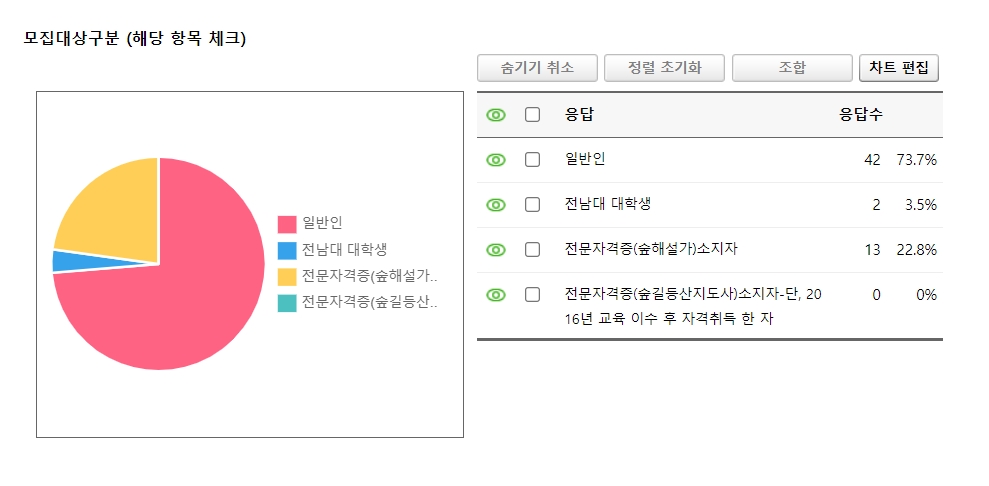This screenshot has width=989, height=486.
Task: Click the blue 전남대 대학생 legend swatch
Action: coord(287,250)
